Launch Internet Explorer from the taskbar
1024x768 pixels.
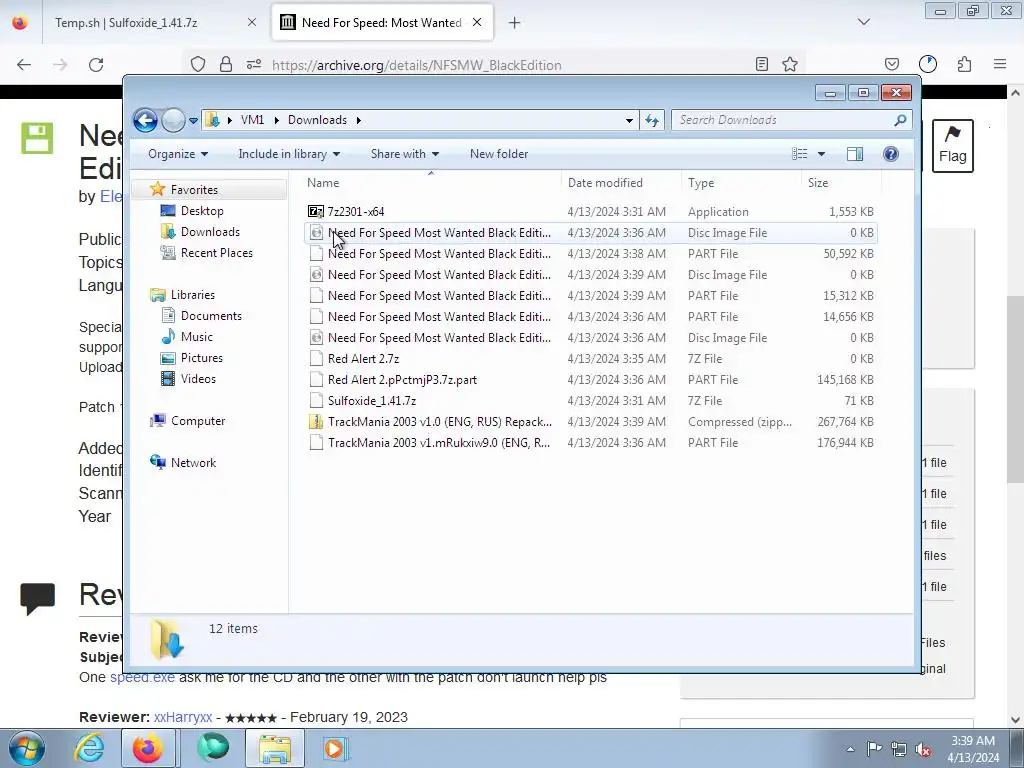click(89, 748)
